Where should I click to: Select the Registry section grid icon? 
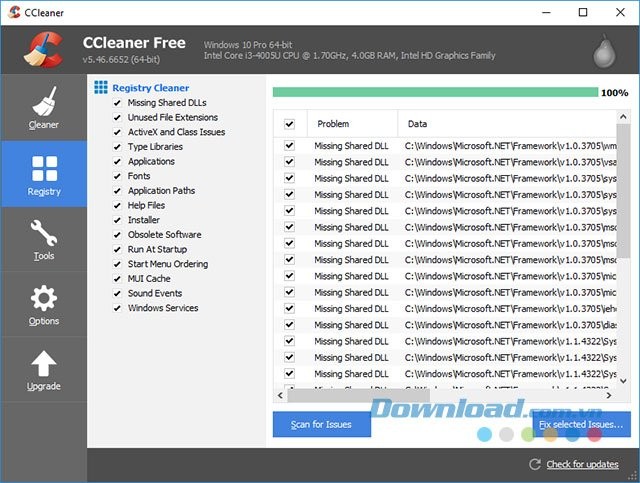point(44,168)
